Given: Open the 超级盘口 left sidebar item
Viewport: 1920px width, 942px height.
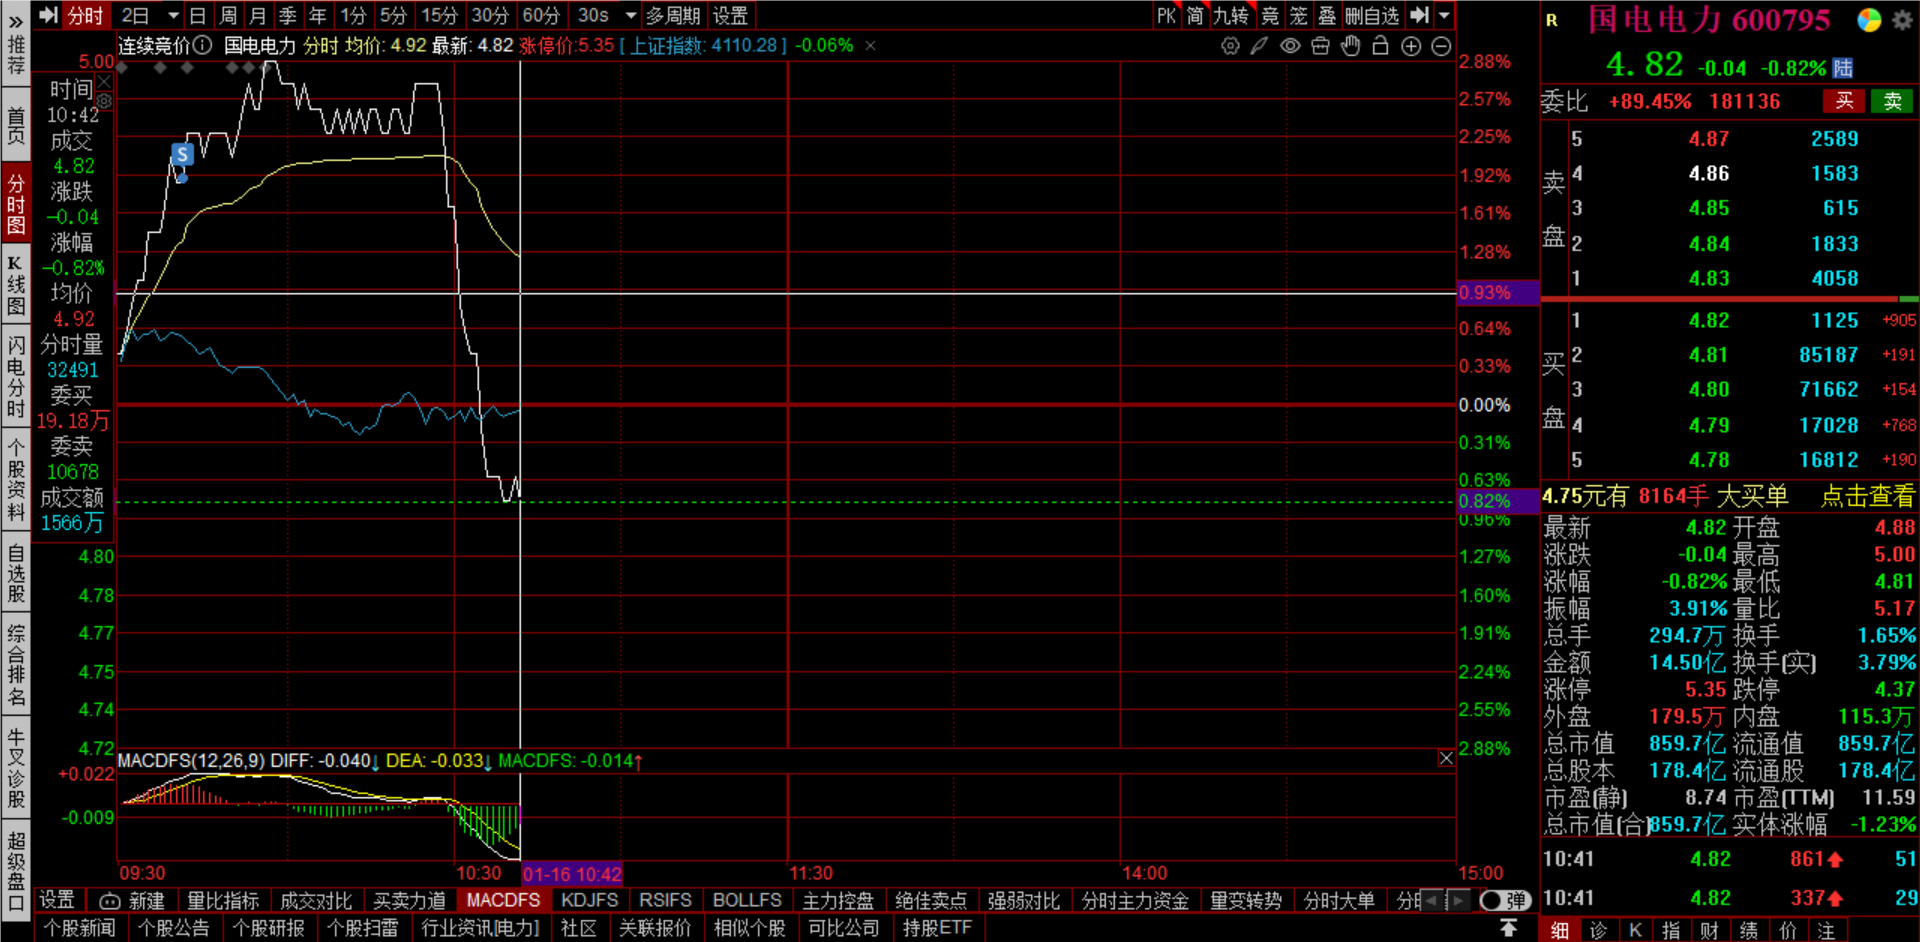Looking at the screenshot, I should (x=16, y=871).
